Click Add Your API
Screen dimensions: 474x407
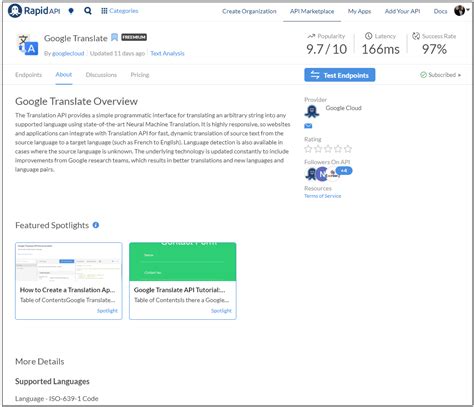[402, 11]
